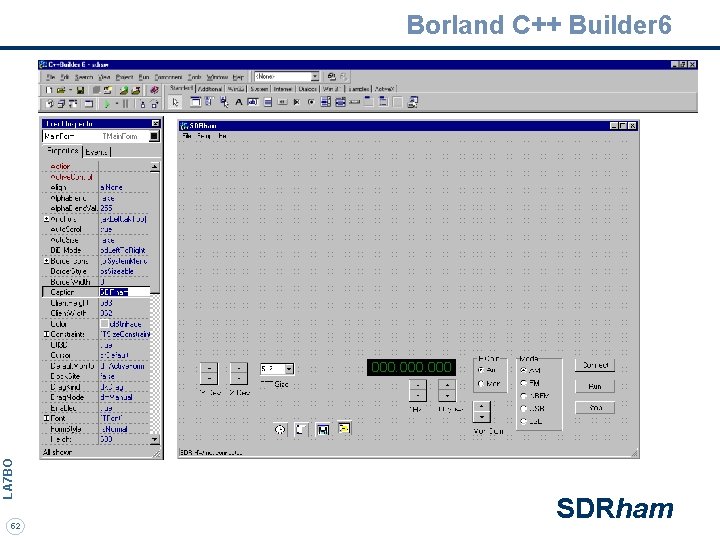Viewport: 720px width, 540px height.
Task: Select the ComboBox component in palette
Action: (340, 102)
